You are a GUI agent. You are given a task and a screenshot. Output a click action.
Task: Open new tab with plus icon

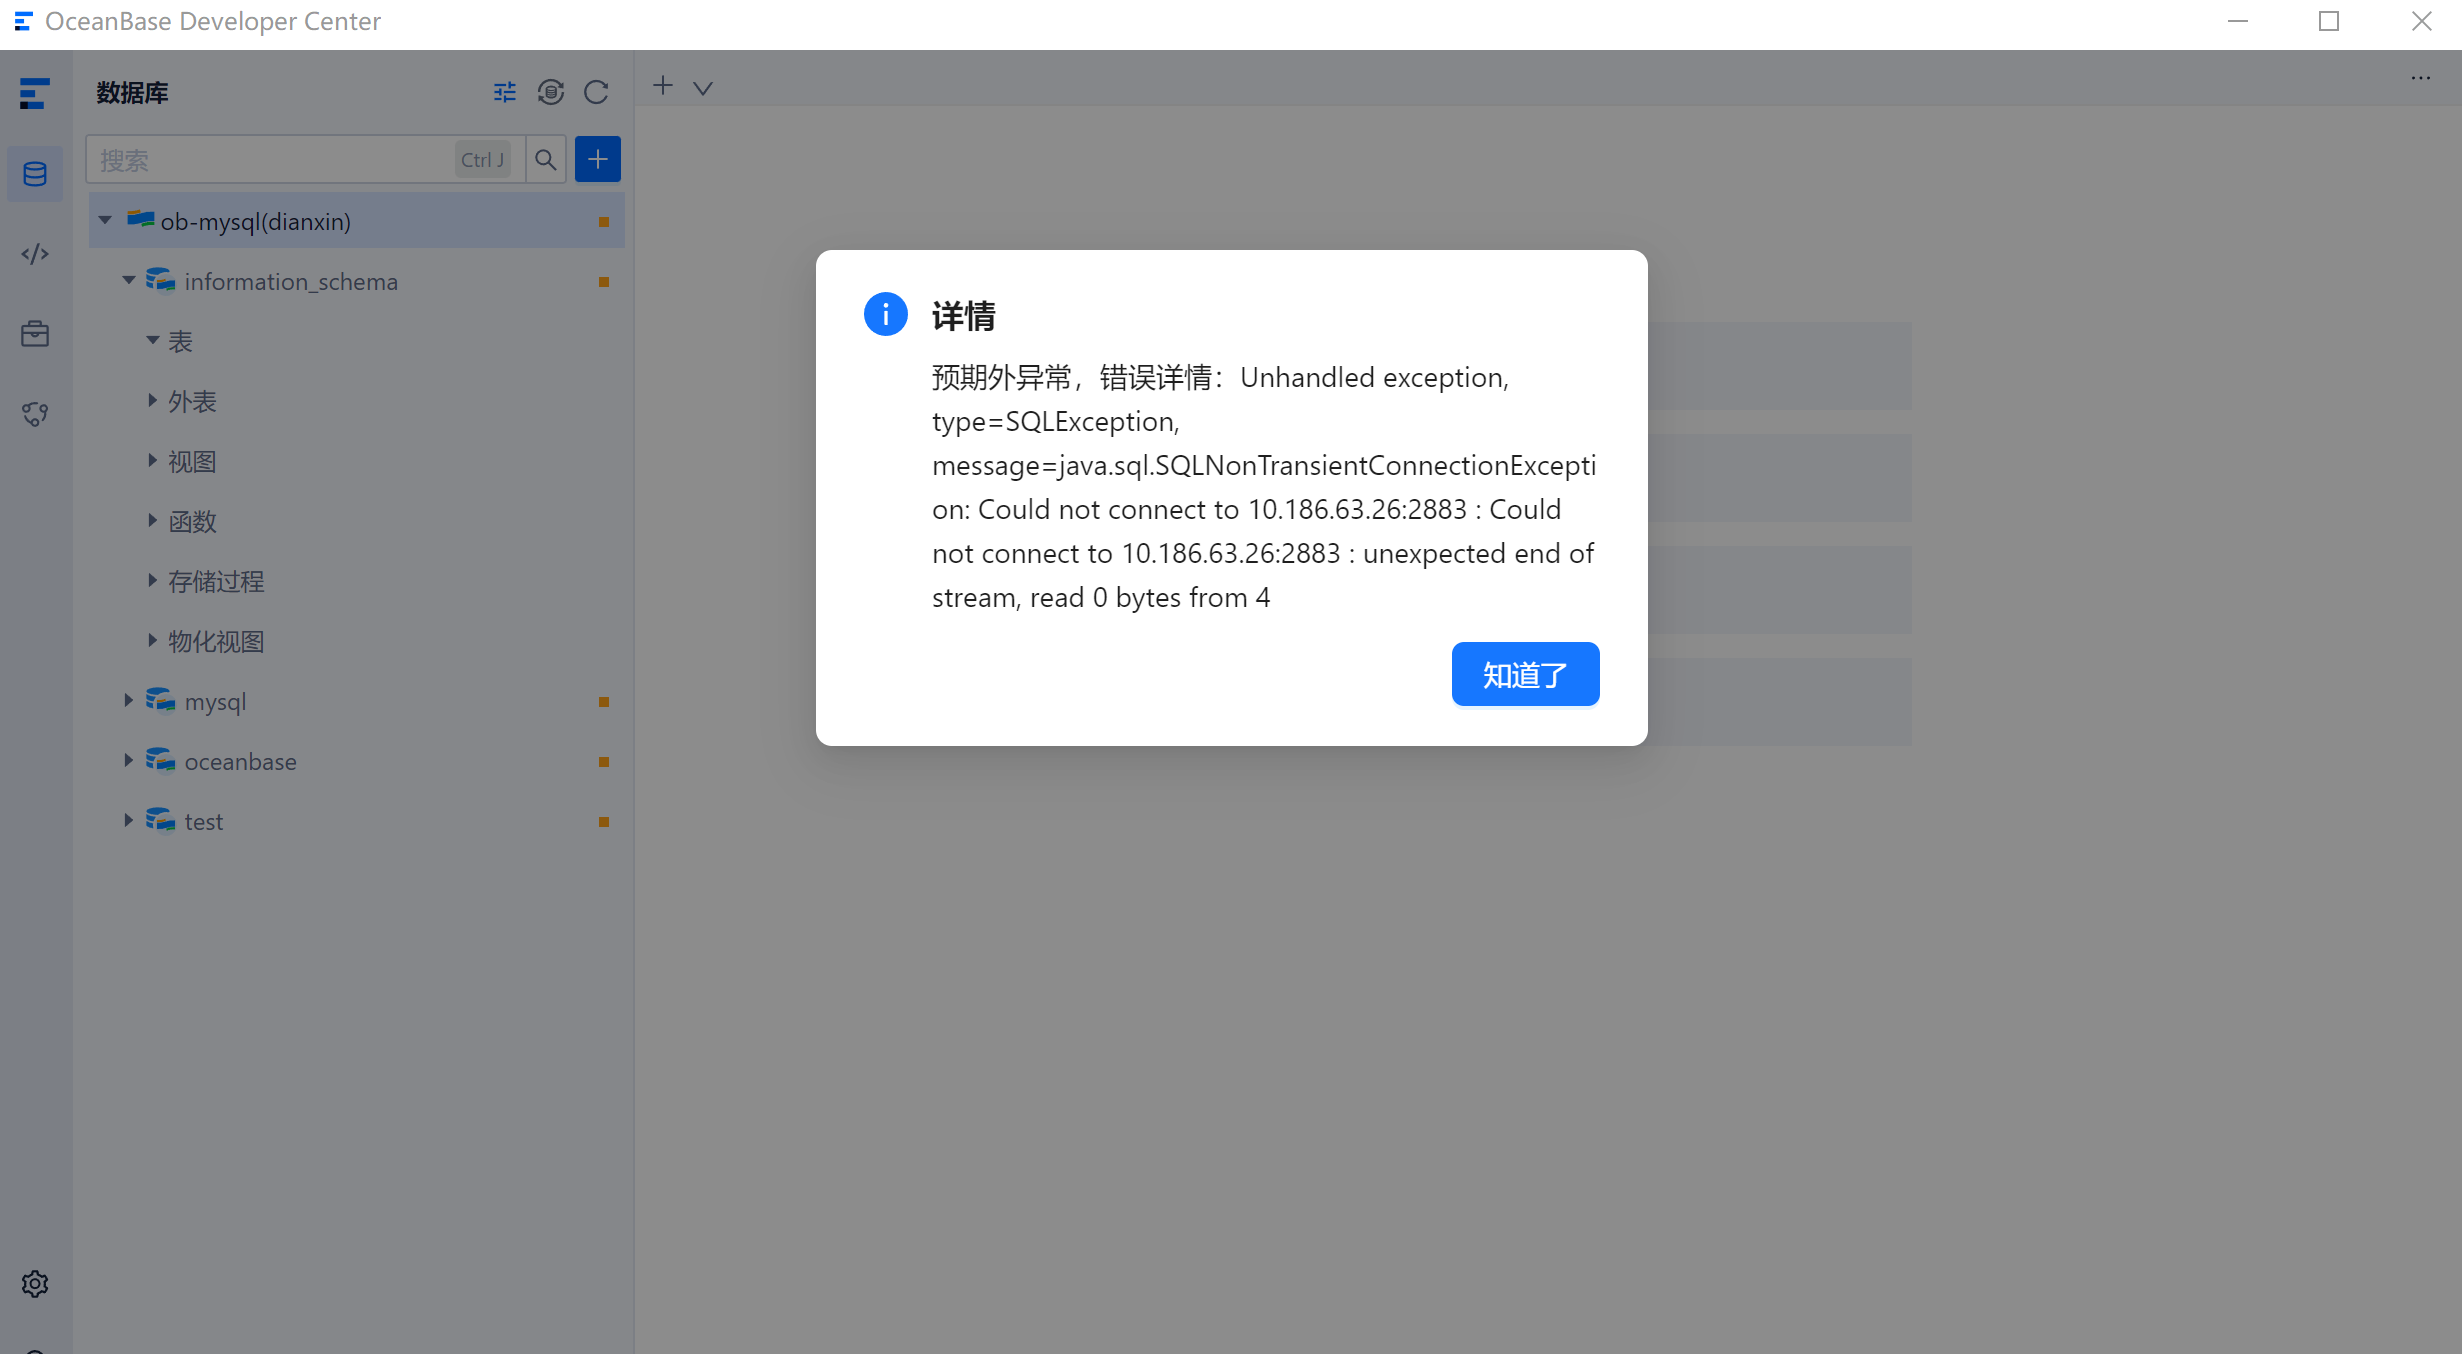pos(662,86)
